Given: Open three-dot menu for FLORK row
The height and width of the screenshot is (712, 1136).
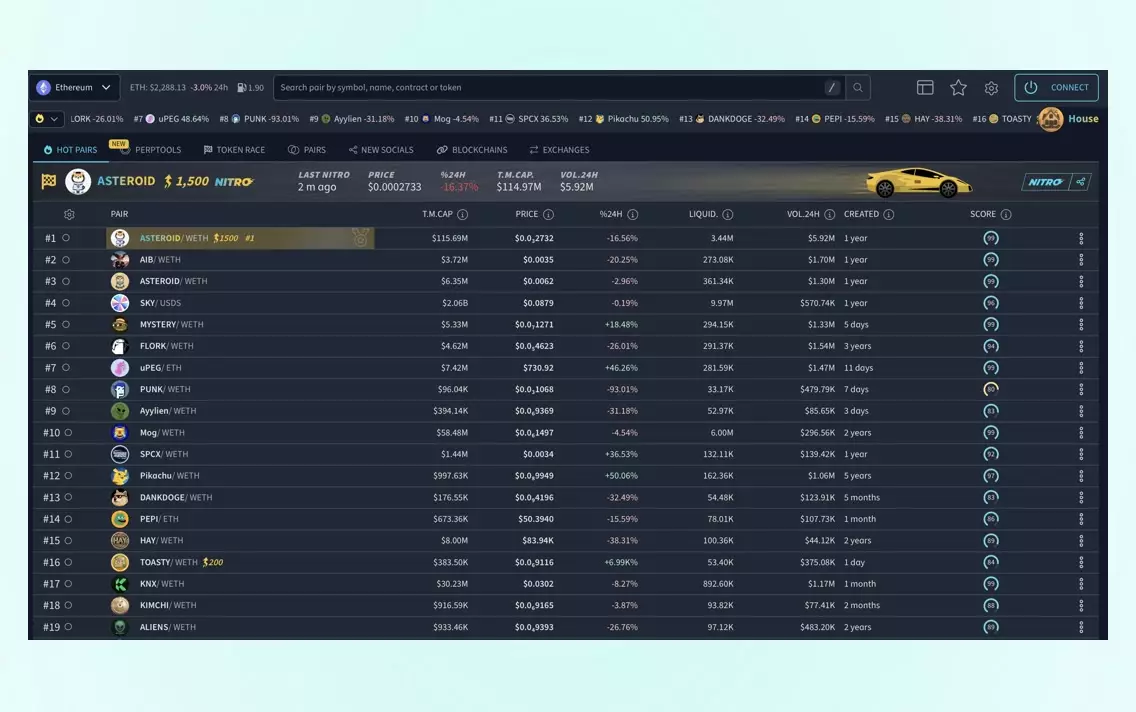Looking at the screenshot, I should point(1081,346).
